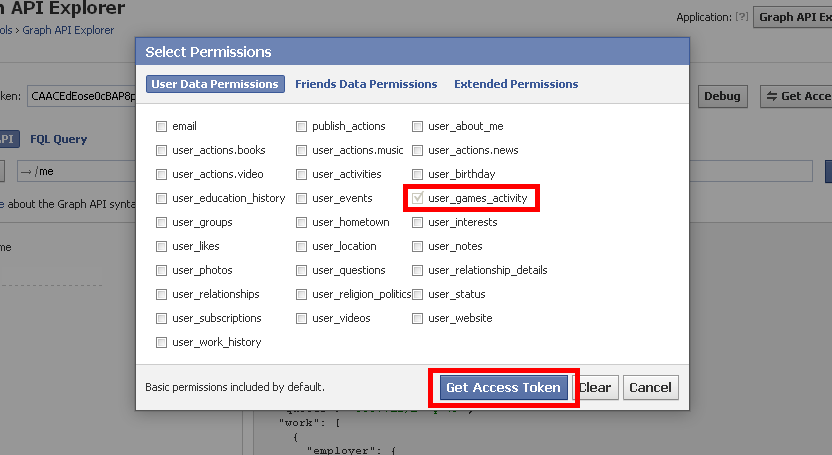Tick the user_website checkbox
Viewport: 832px width, 455px height.
point(418,319)
